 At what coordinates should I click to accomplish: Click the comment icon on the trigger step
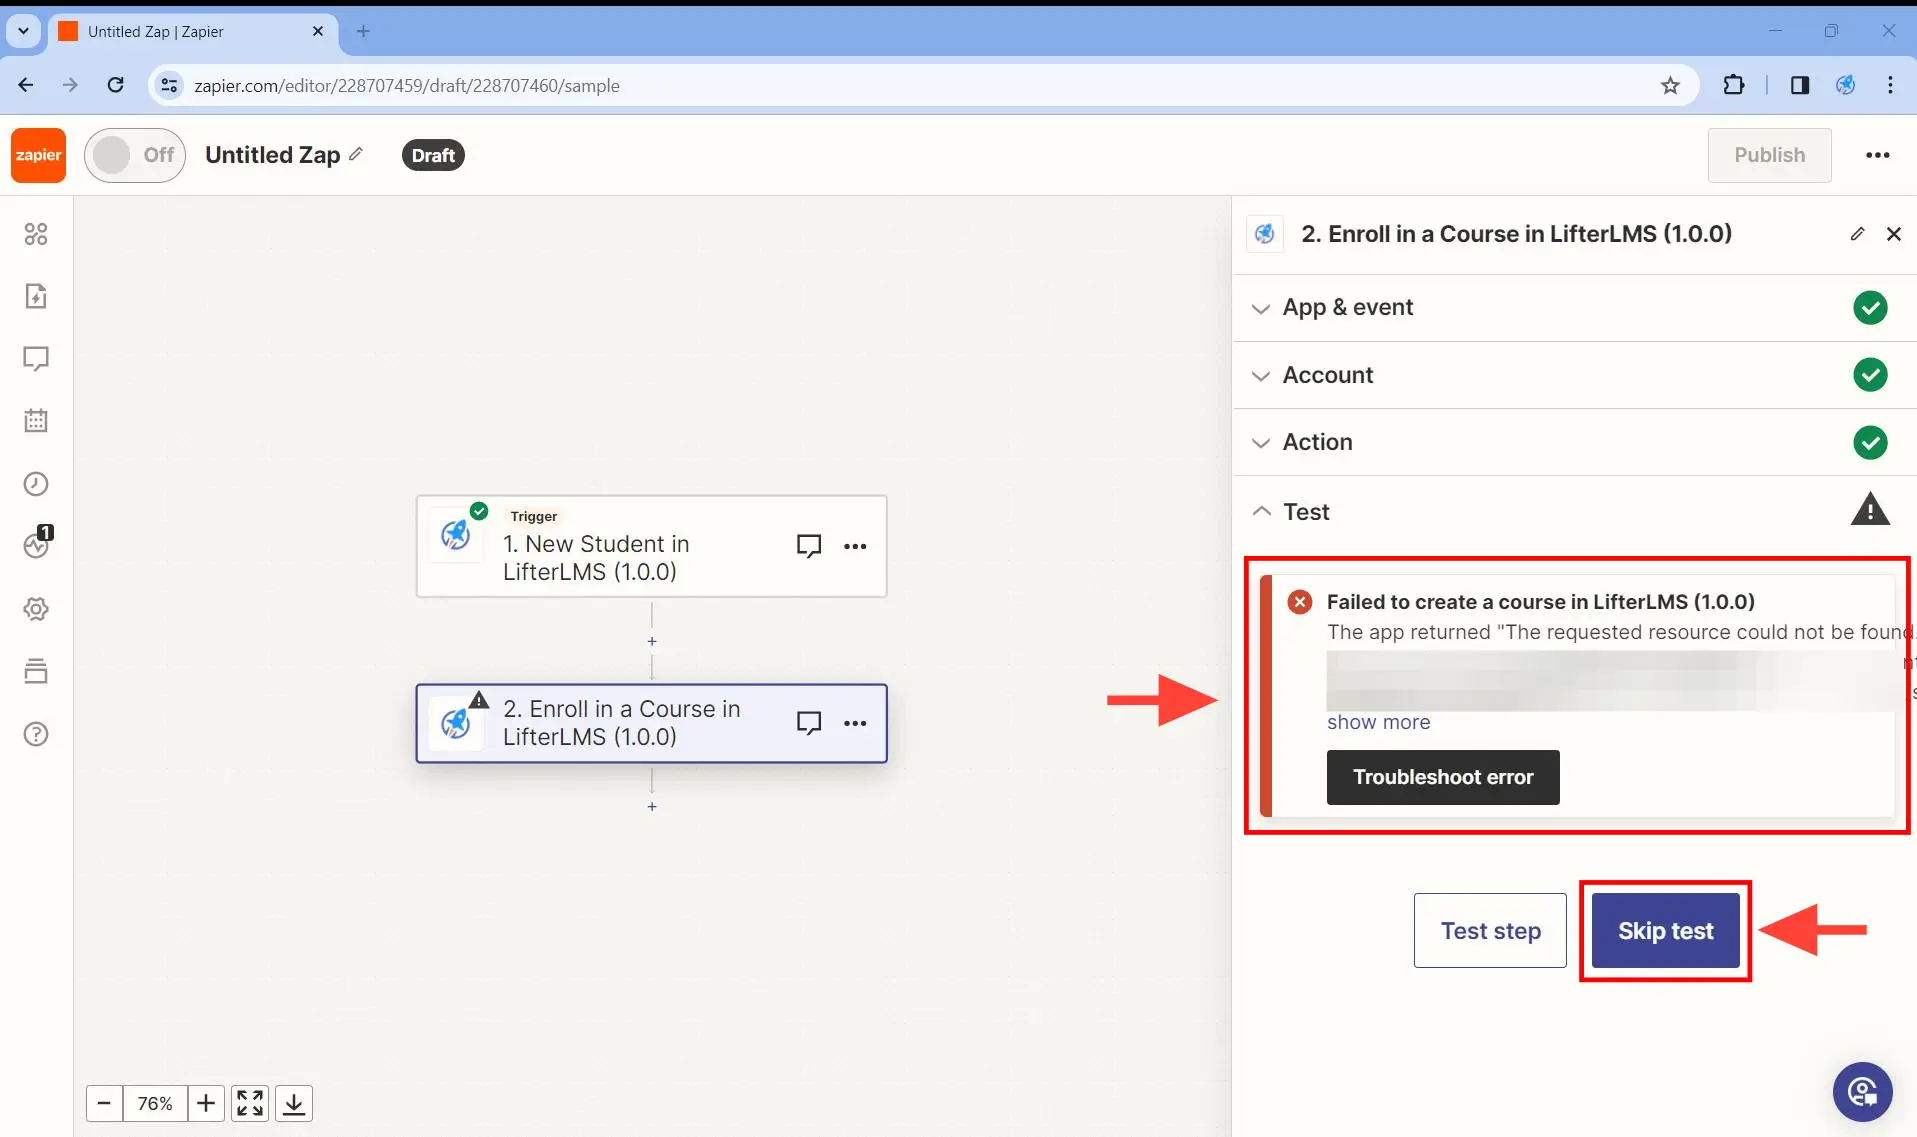[x=809, y=546]
